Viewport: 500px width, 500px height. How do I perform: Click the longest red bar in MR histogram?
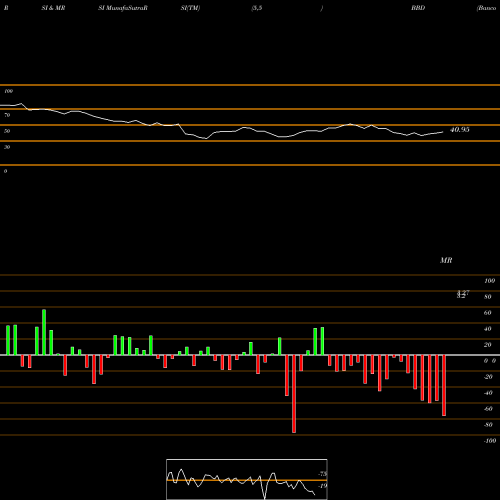pos(294,394)
